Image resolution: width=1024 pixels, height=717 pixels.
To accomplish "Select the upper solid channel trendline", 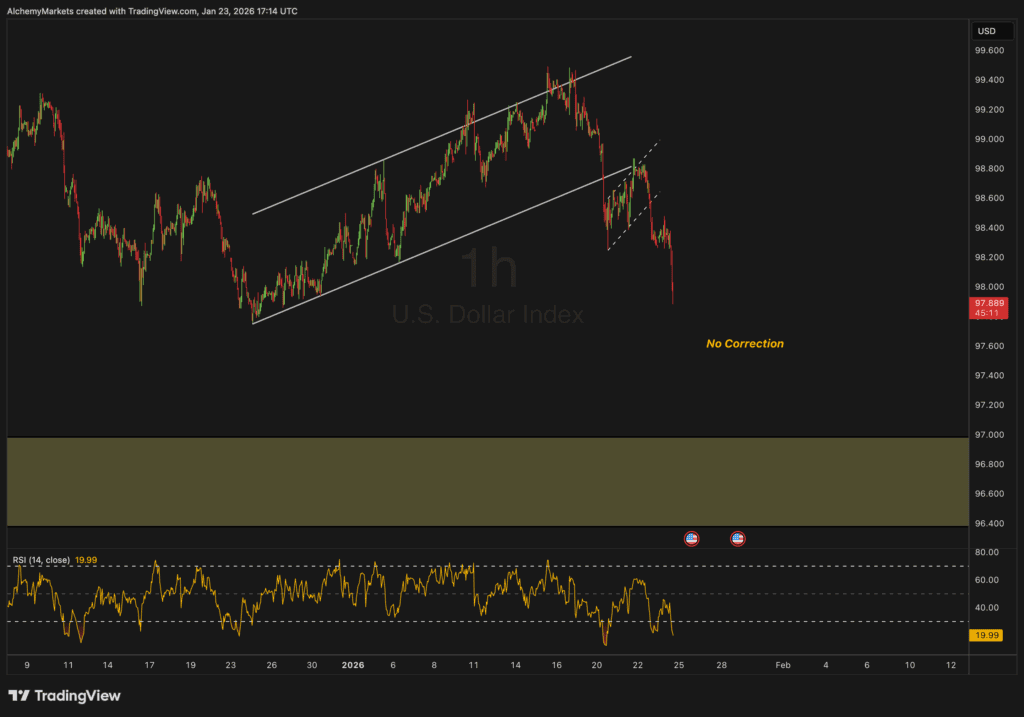I will pyautogui.click(x=440, y=135).
